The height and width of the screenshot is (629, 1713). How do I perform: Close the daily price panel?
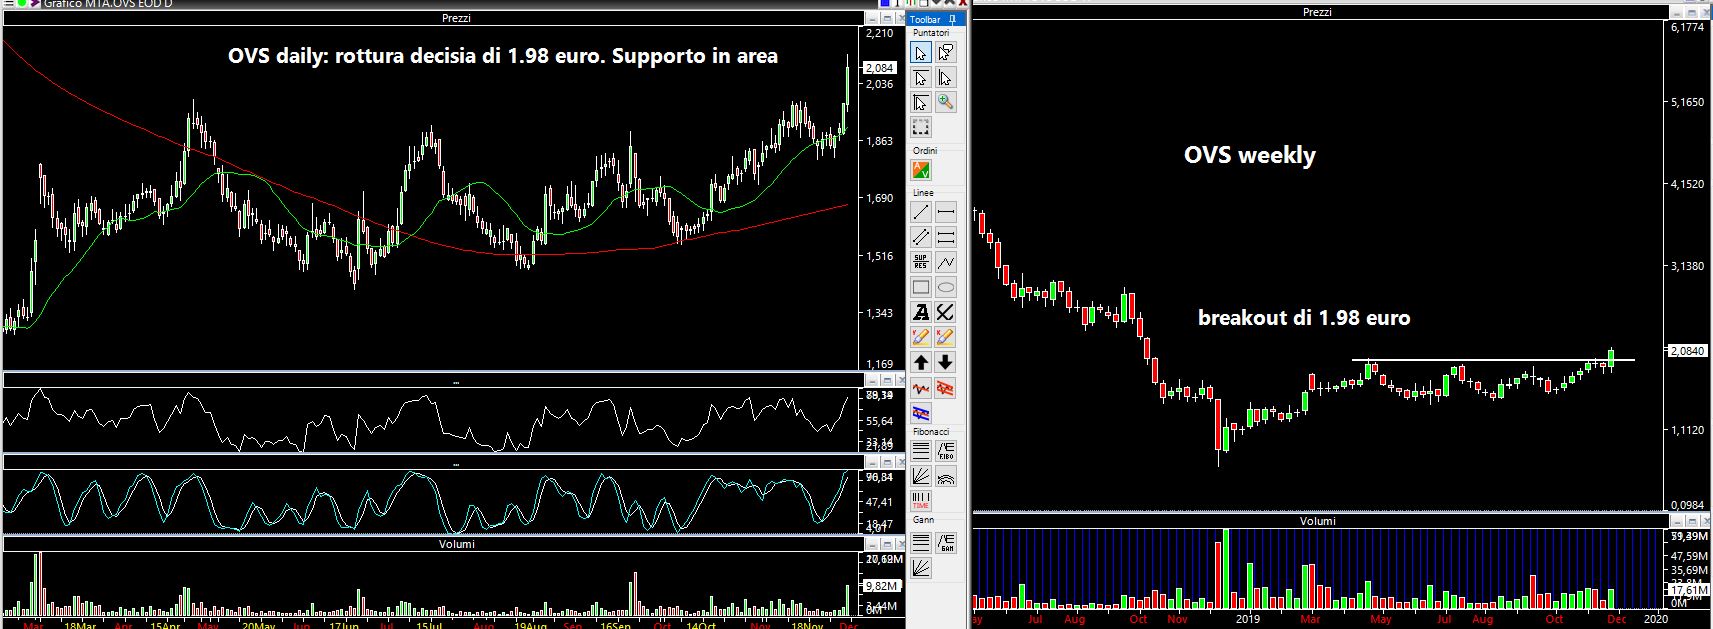[x=899, y=18]
